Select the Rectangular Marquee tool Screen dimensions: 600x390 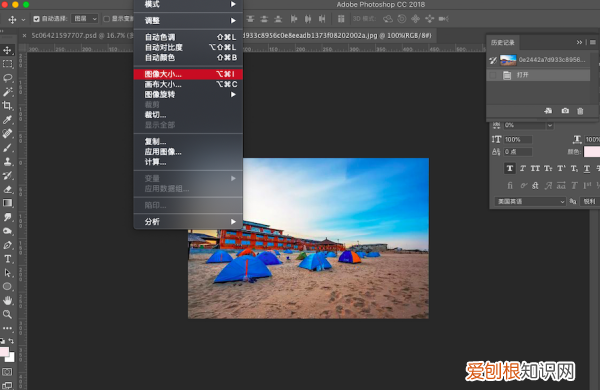7,64
